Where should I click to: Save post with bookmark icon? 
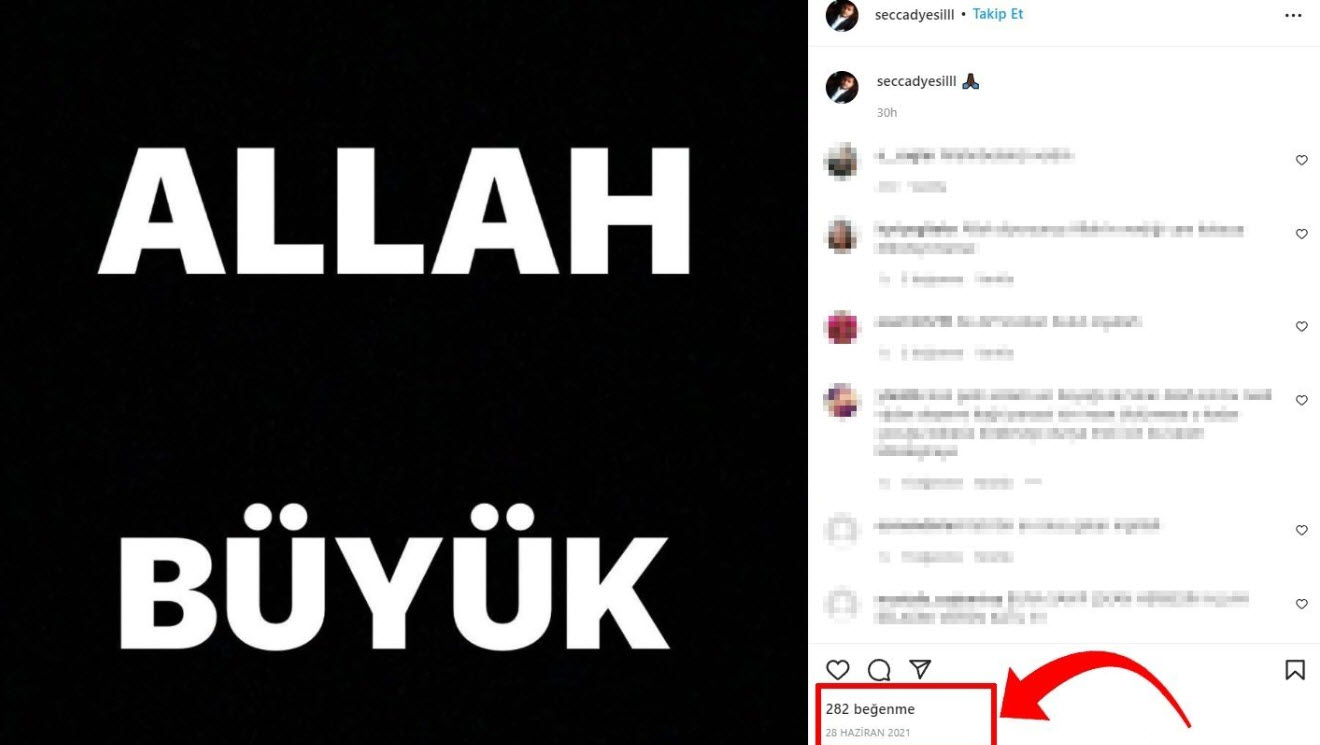click(x=1295, y=670)
